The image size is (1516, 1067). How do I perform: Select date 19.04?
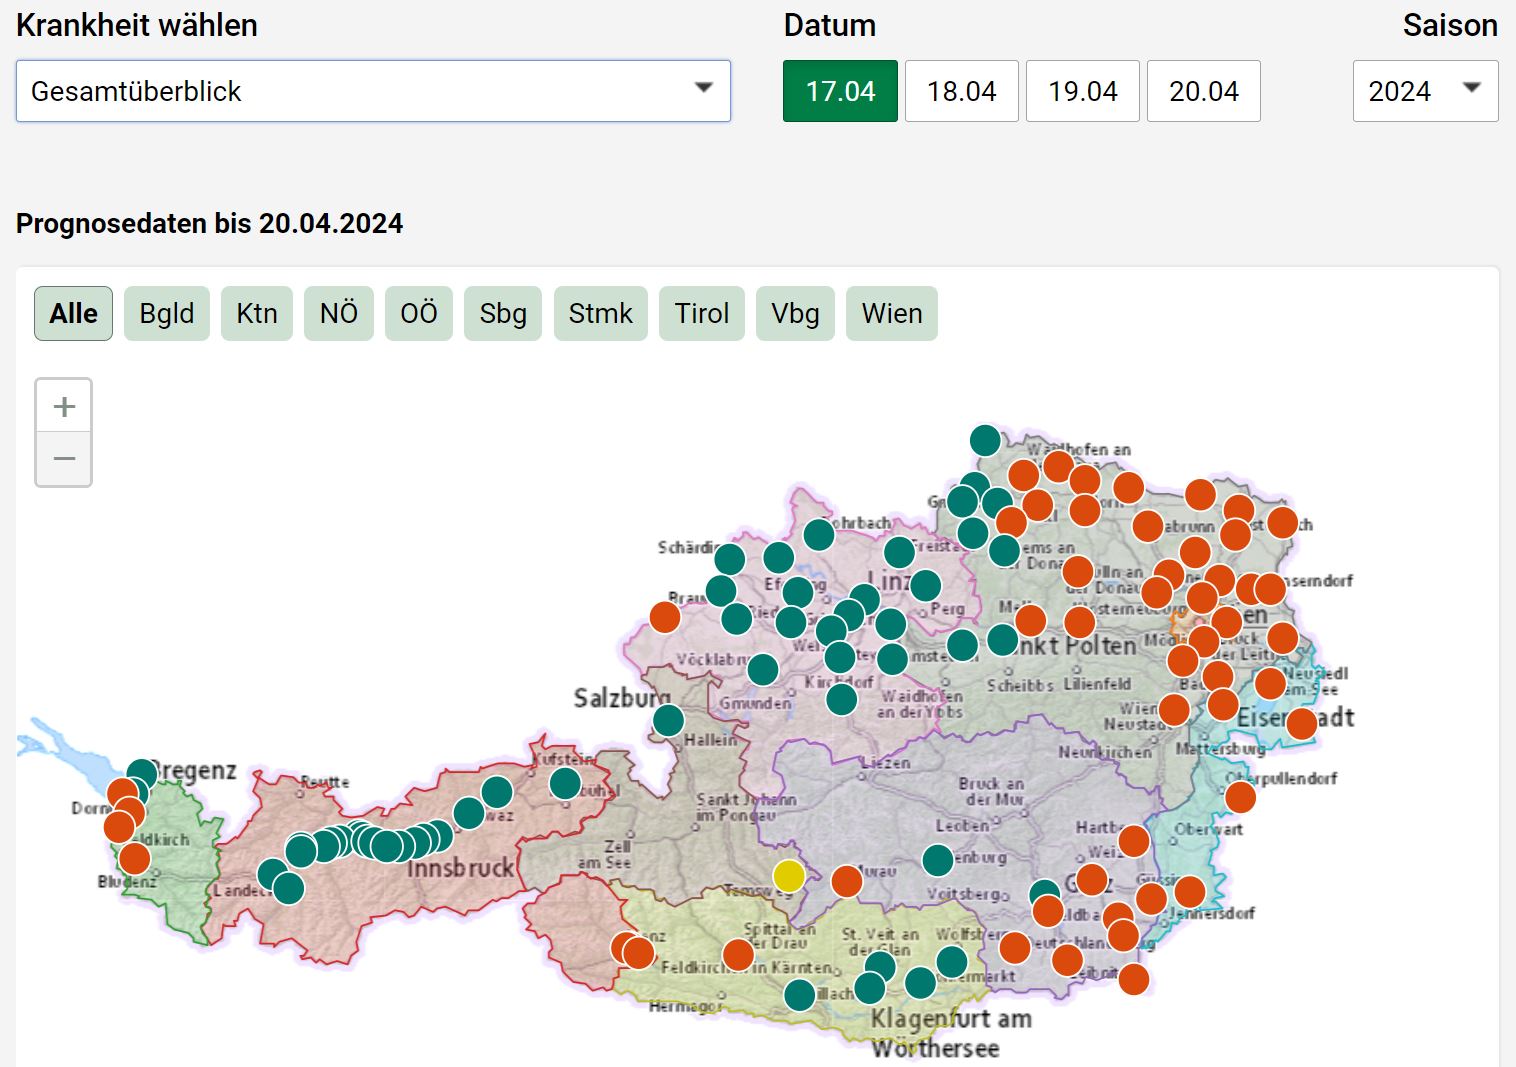1082,91
